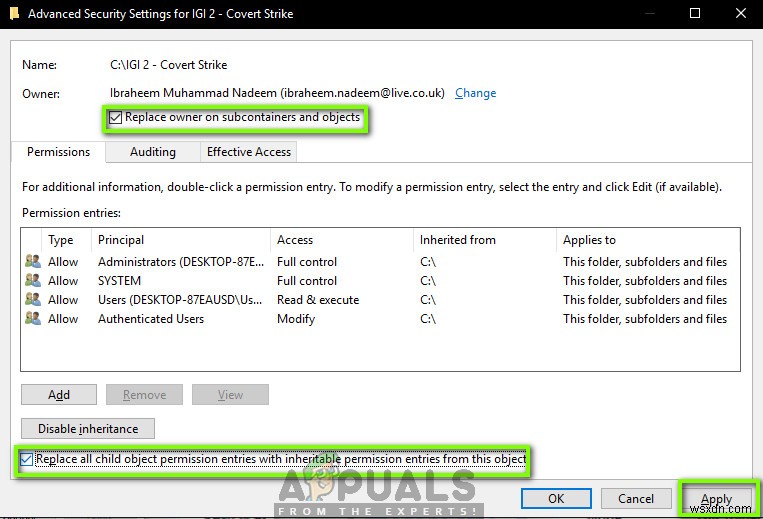Click the Change owner link
This screenshot has width=763, height=519.
tap(475, 93)
